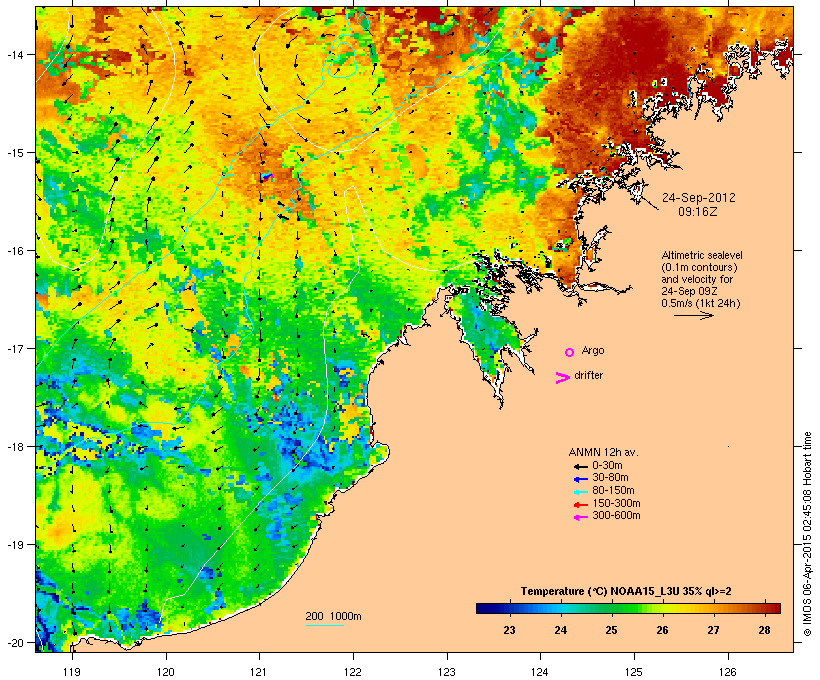Click longitude axis label 124
The image size is (820, 680).
(x=540, y=672)
